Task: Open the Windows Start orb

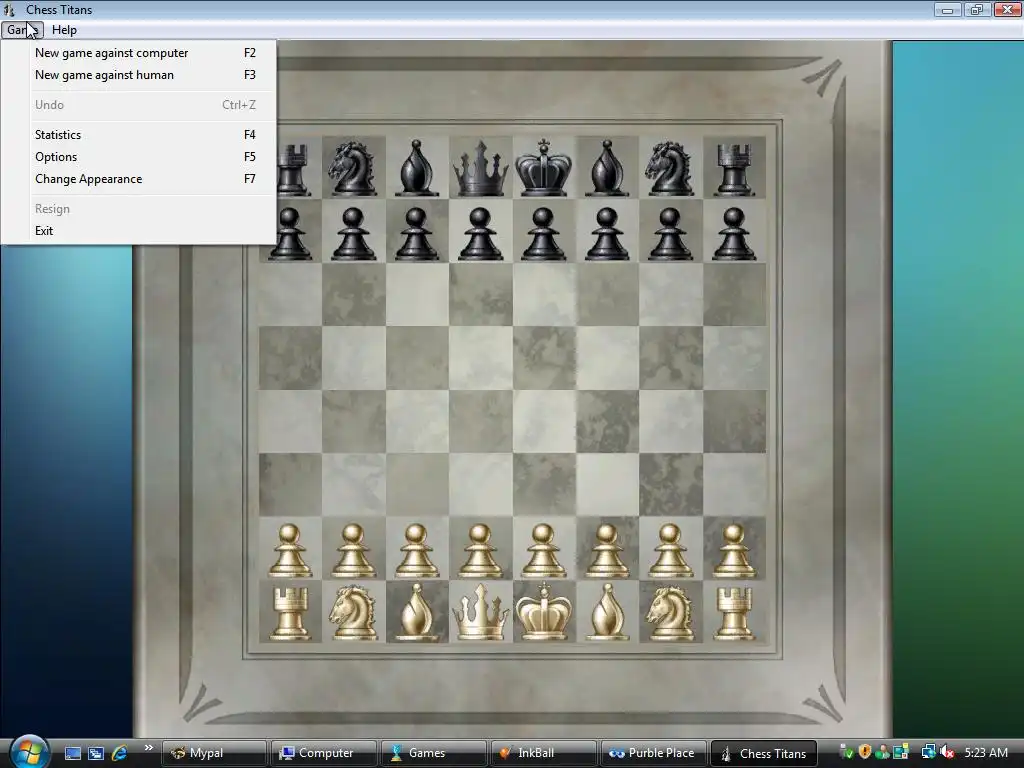Action: tap(29, 752)
